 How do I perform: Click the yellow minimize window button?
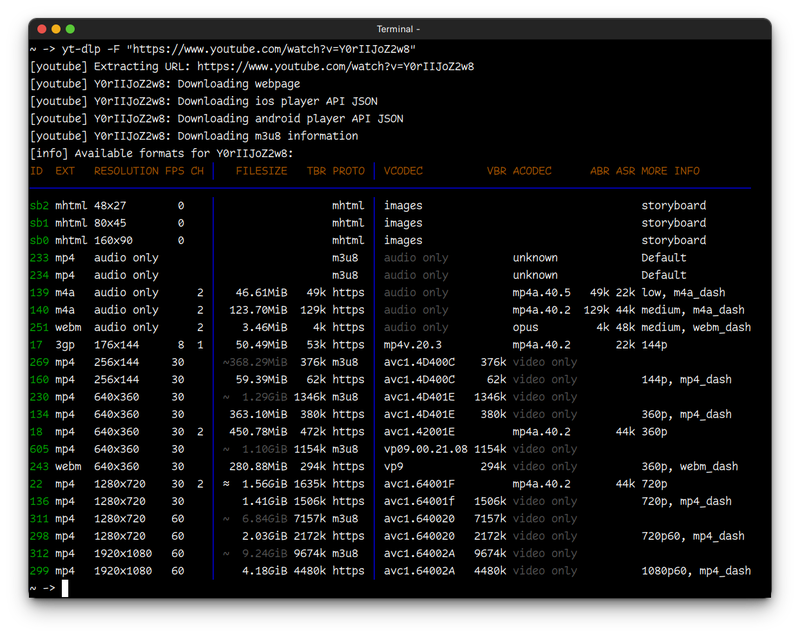(56, 30)
